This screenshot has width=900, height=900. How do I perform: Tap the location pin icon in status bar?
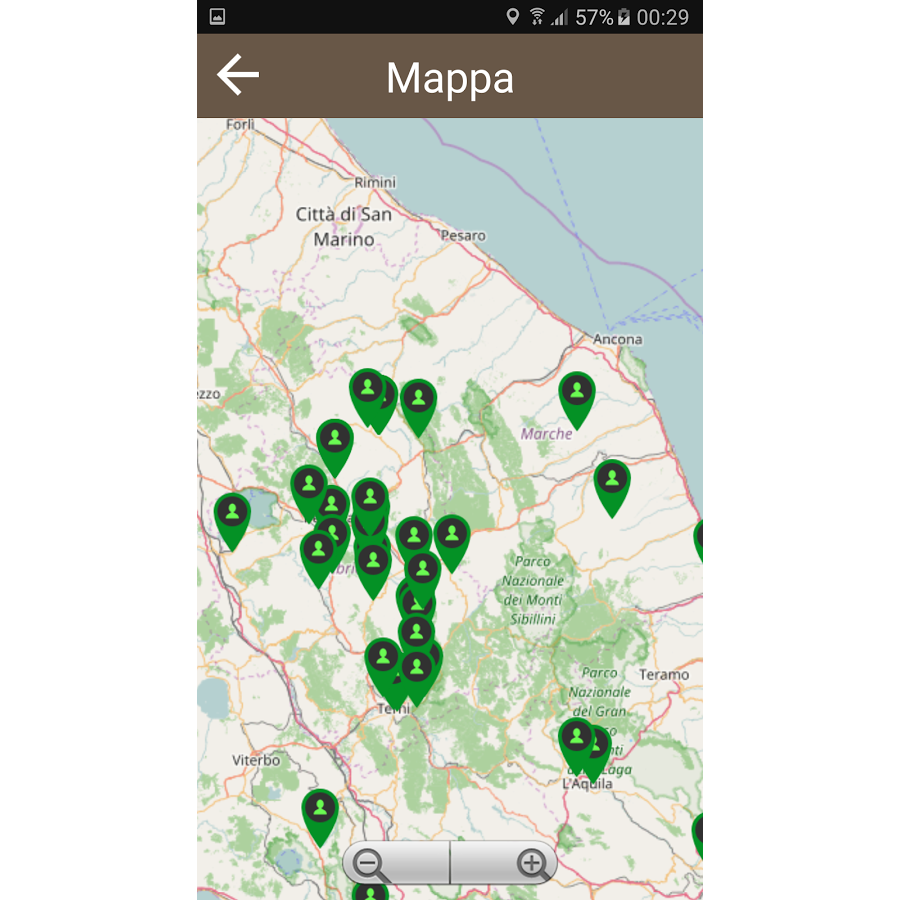(x=513, y=17)
